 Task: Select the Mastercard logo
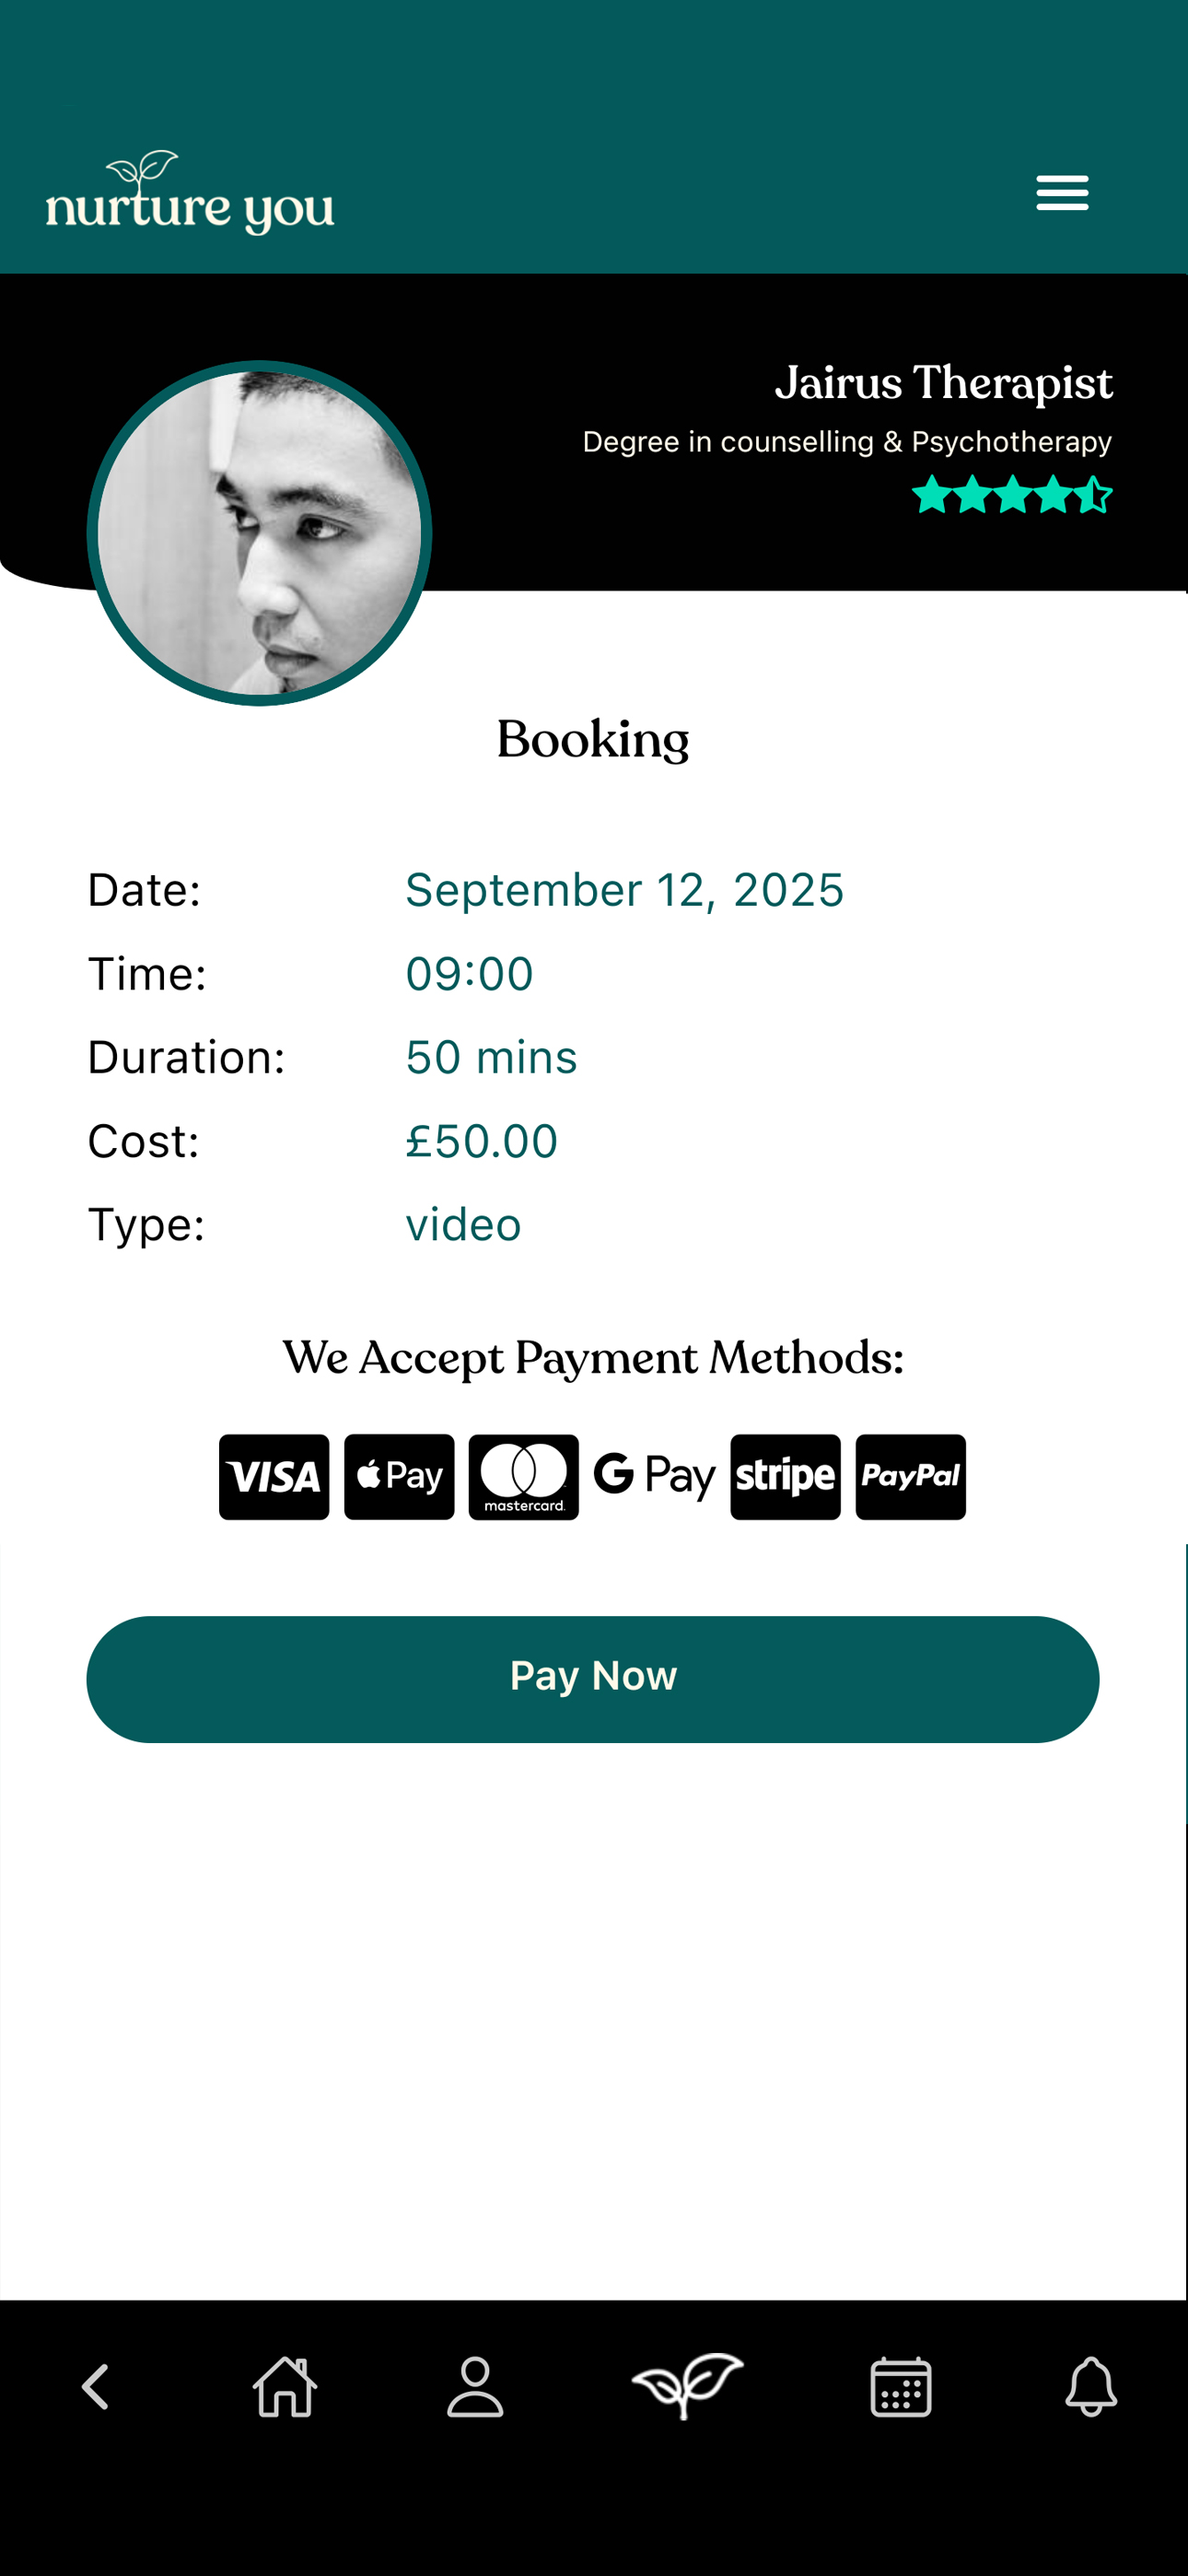[524, 1477]
